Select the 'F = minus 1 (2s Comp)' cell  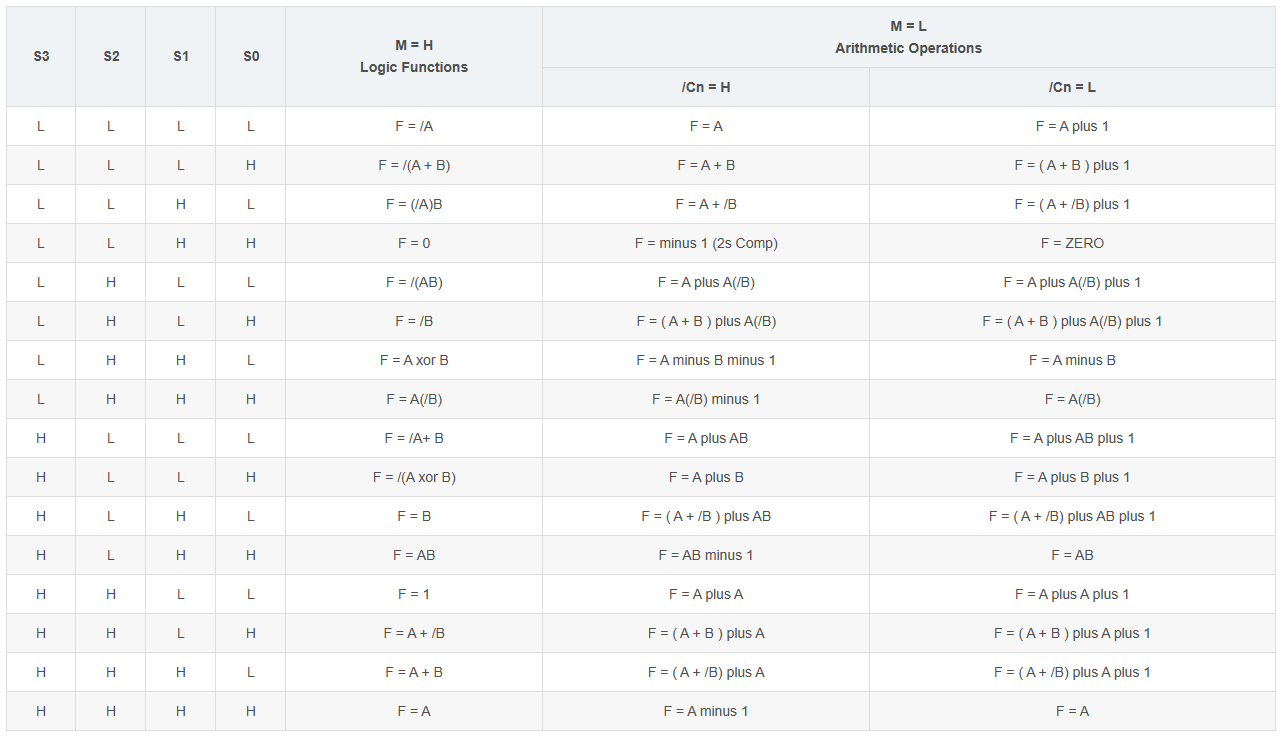706,243
